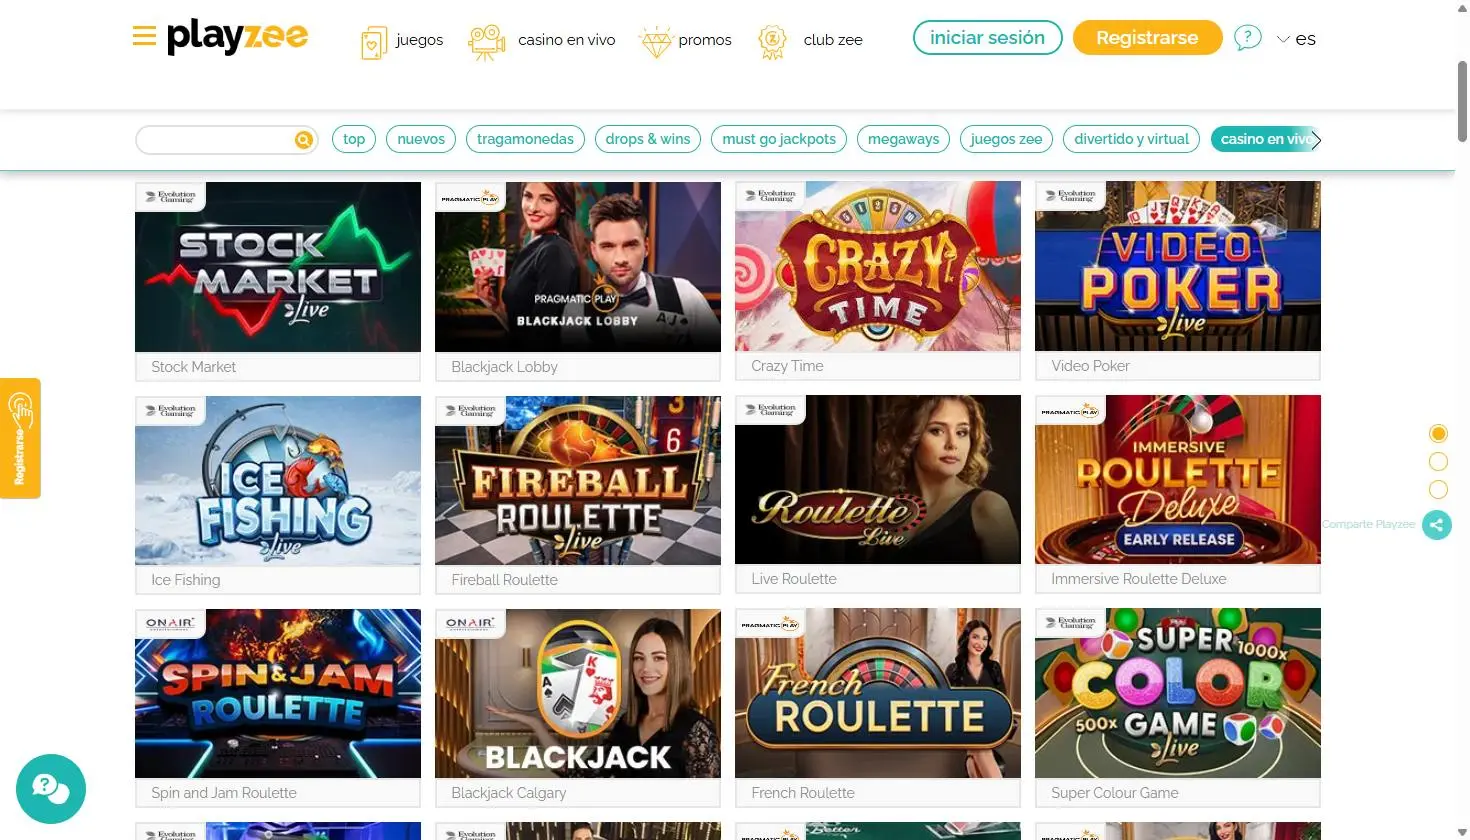Viewport: 1470px width, 840px height.
Task: Select the tragamonedas category tab
Action: (525, 139)
